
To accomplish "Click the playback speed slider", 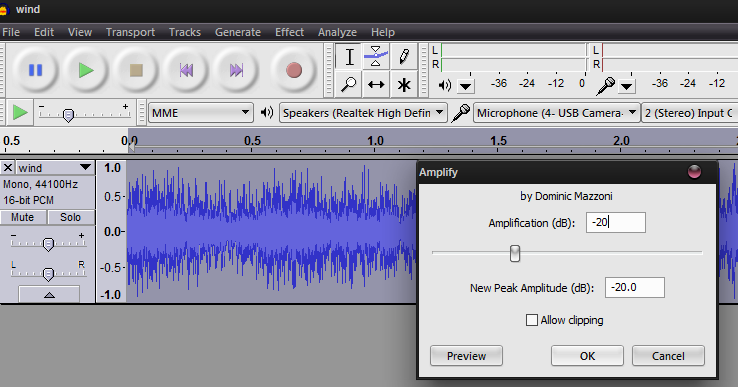I will click(68, 115).
